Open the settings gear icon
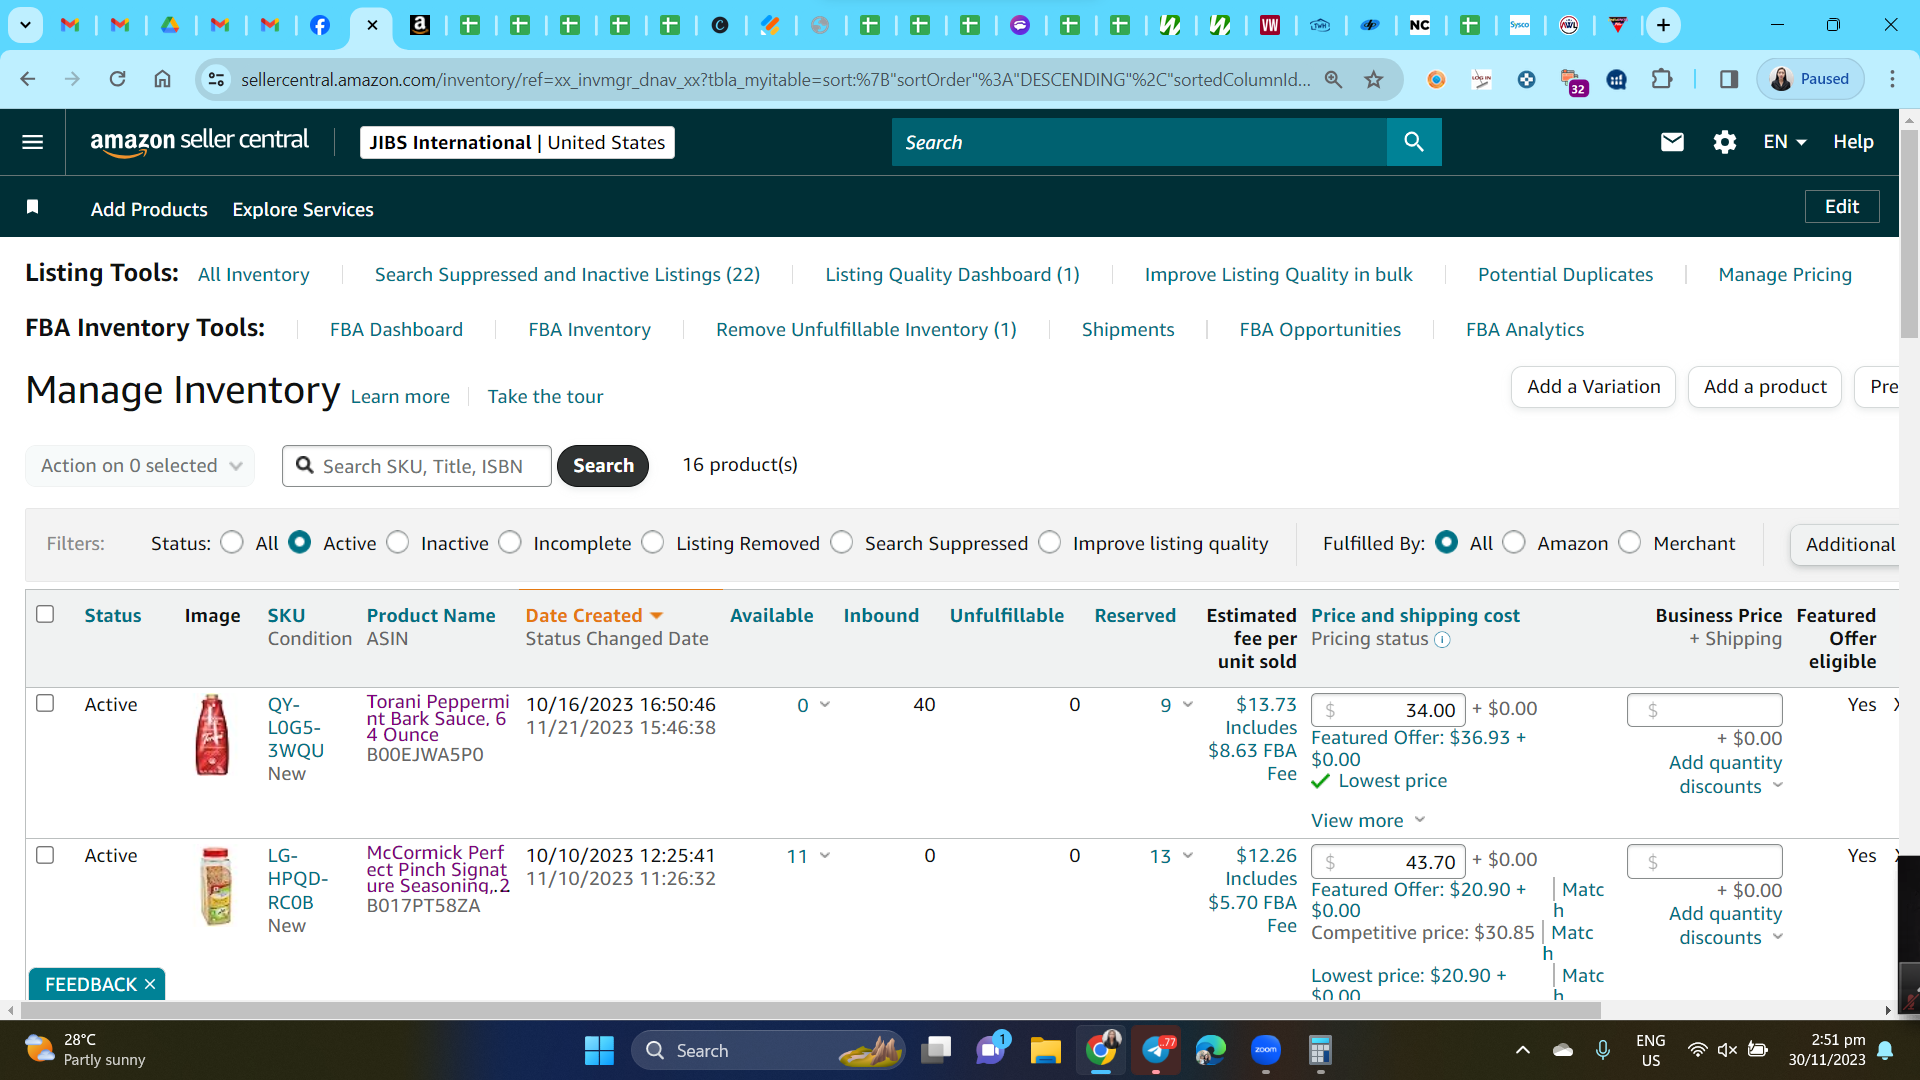 [x=1724, y=142]
